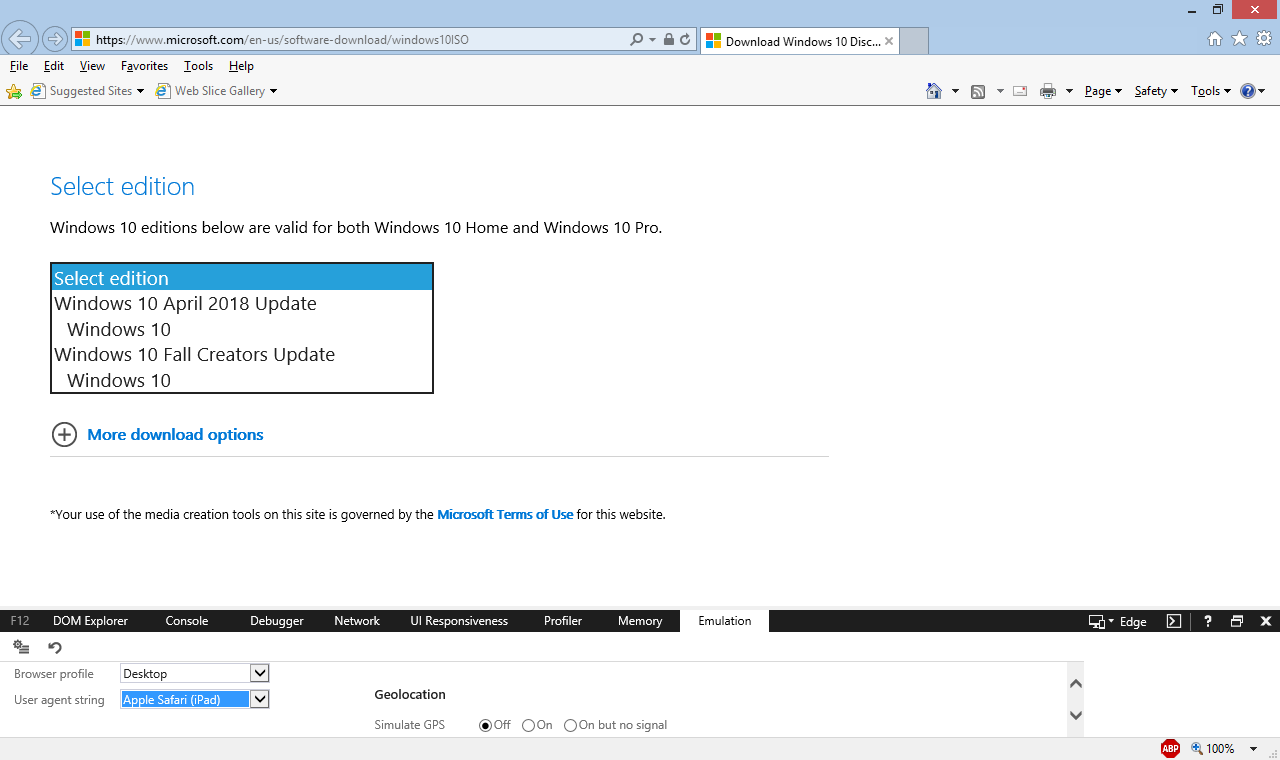Open the File menu
1280x760 pixels.
[x=19, y=66]
